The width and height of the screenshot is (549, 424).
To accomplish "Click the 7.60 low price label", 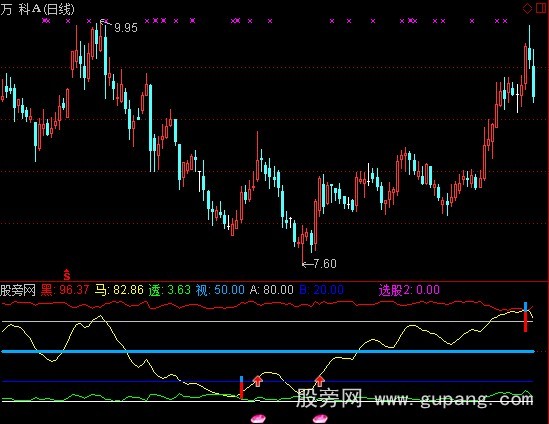I will click(325, 263).
